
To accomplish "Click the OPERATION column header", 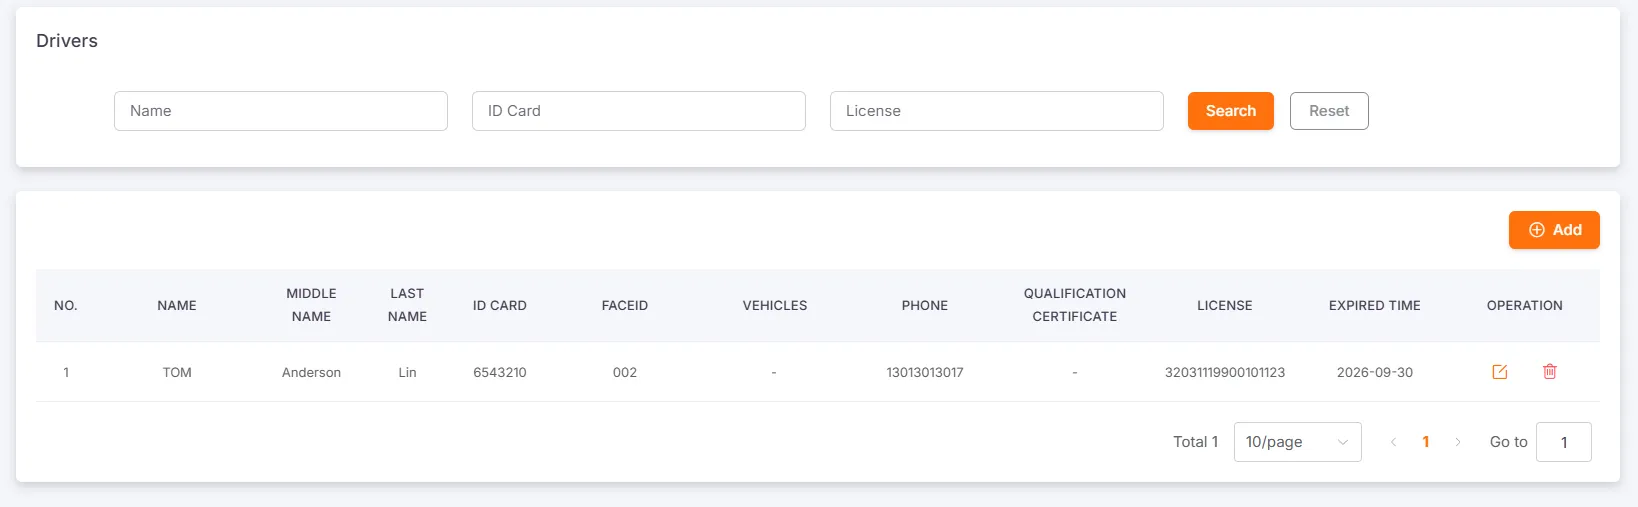I will 1525,306.
